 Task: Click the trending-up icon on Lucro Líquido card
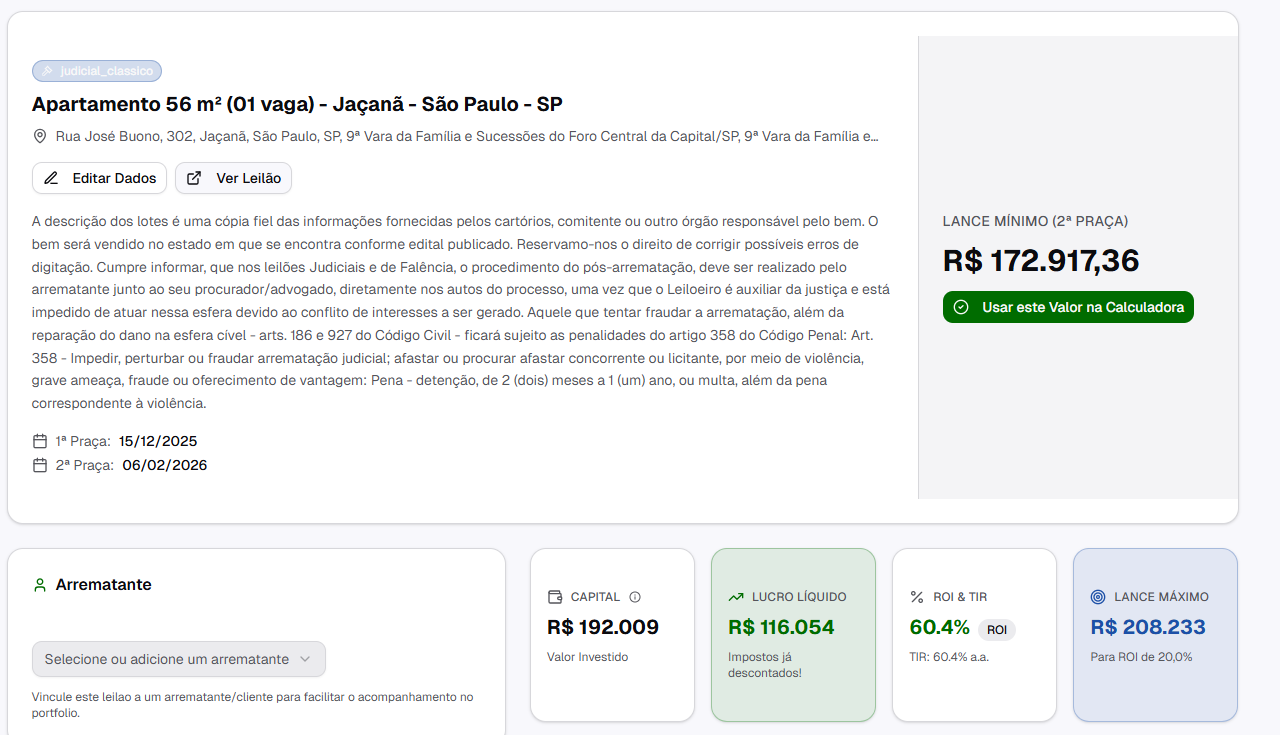(736, 597)
